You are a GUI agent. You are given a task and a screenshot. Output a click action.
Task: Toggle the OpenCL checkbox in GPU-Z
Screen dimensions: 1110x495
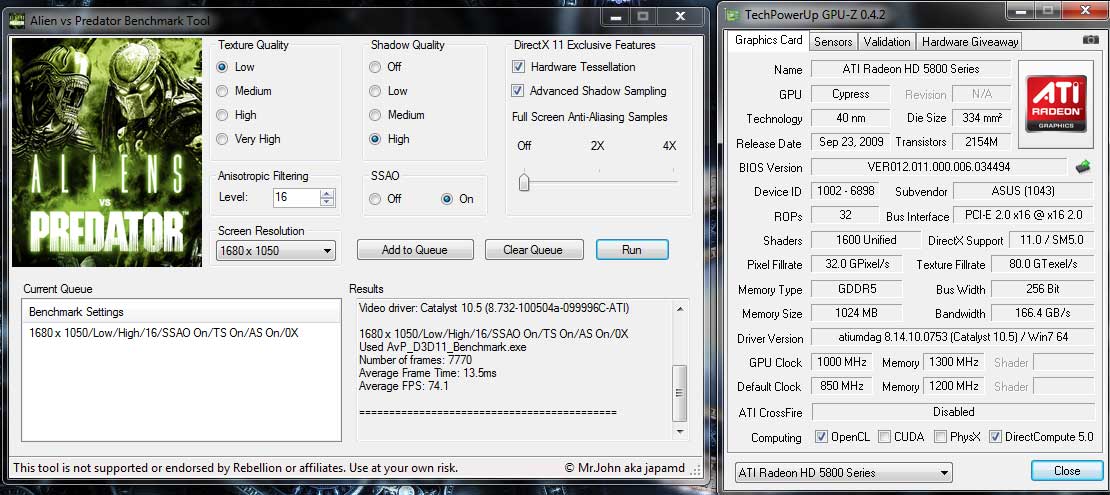point(821,437)
